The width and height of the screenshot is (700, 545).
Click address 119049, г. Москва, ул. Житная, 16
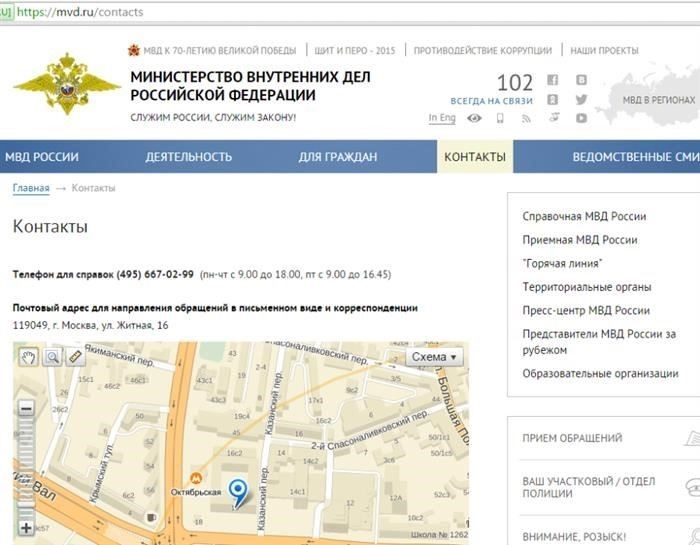pos(91,325)
